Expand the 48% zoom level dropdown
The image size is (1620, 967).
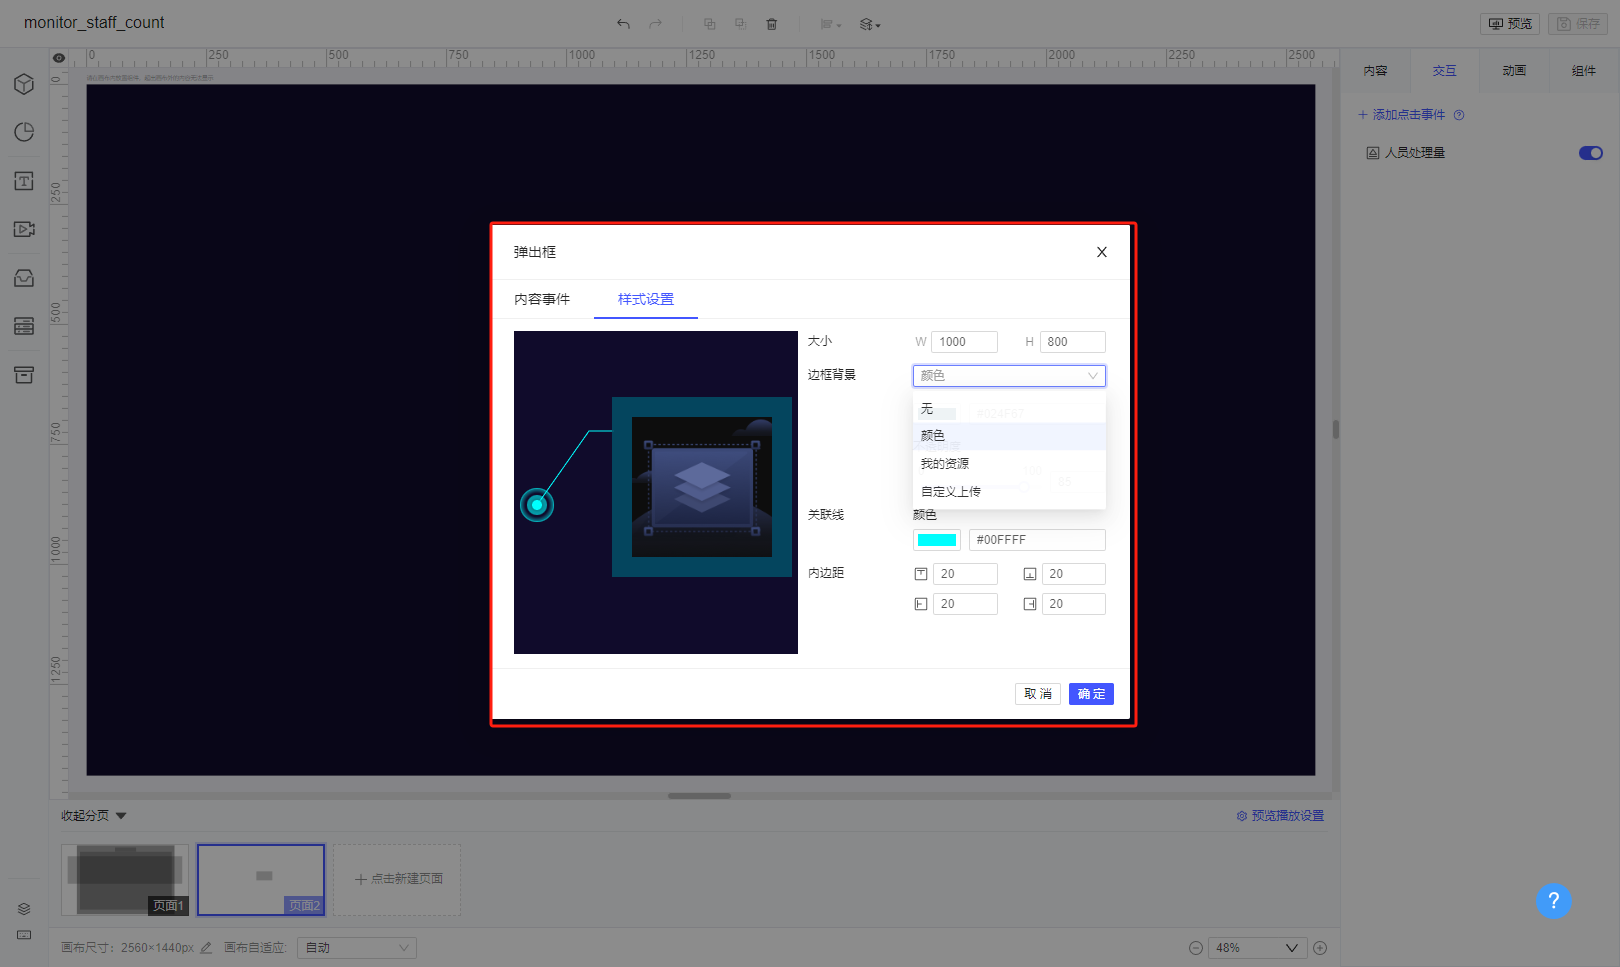1257,948
